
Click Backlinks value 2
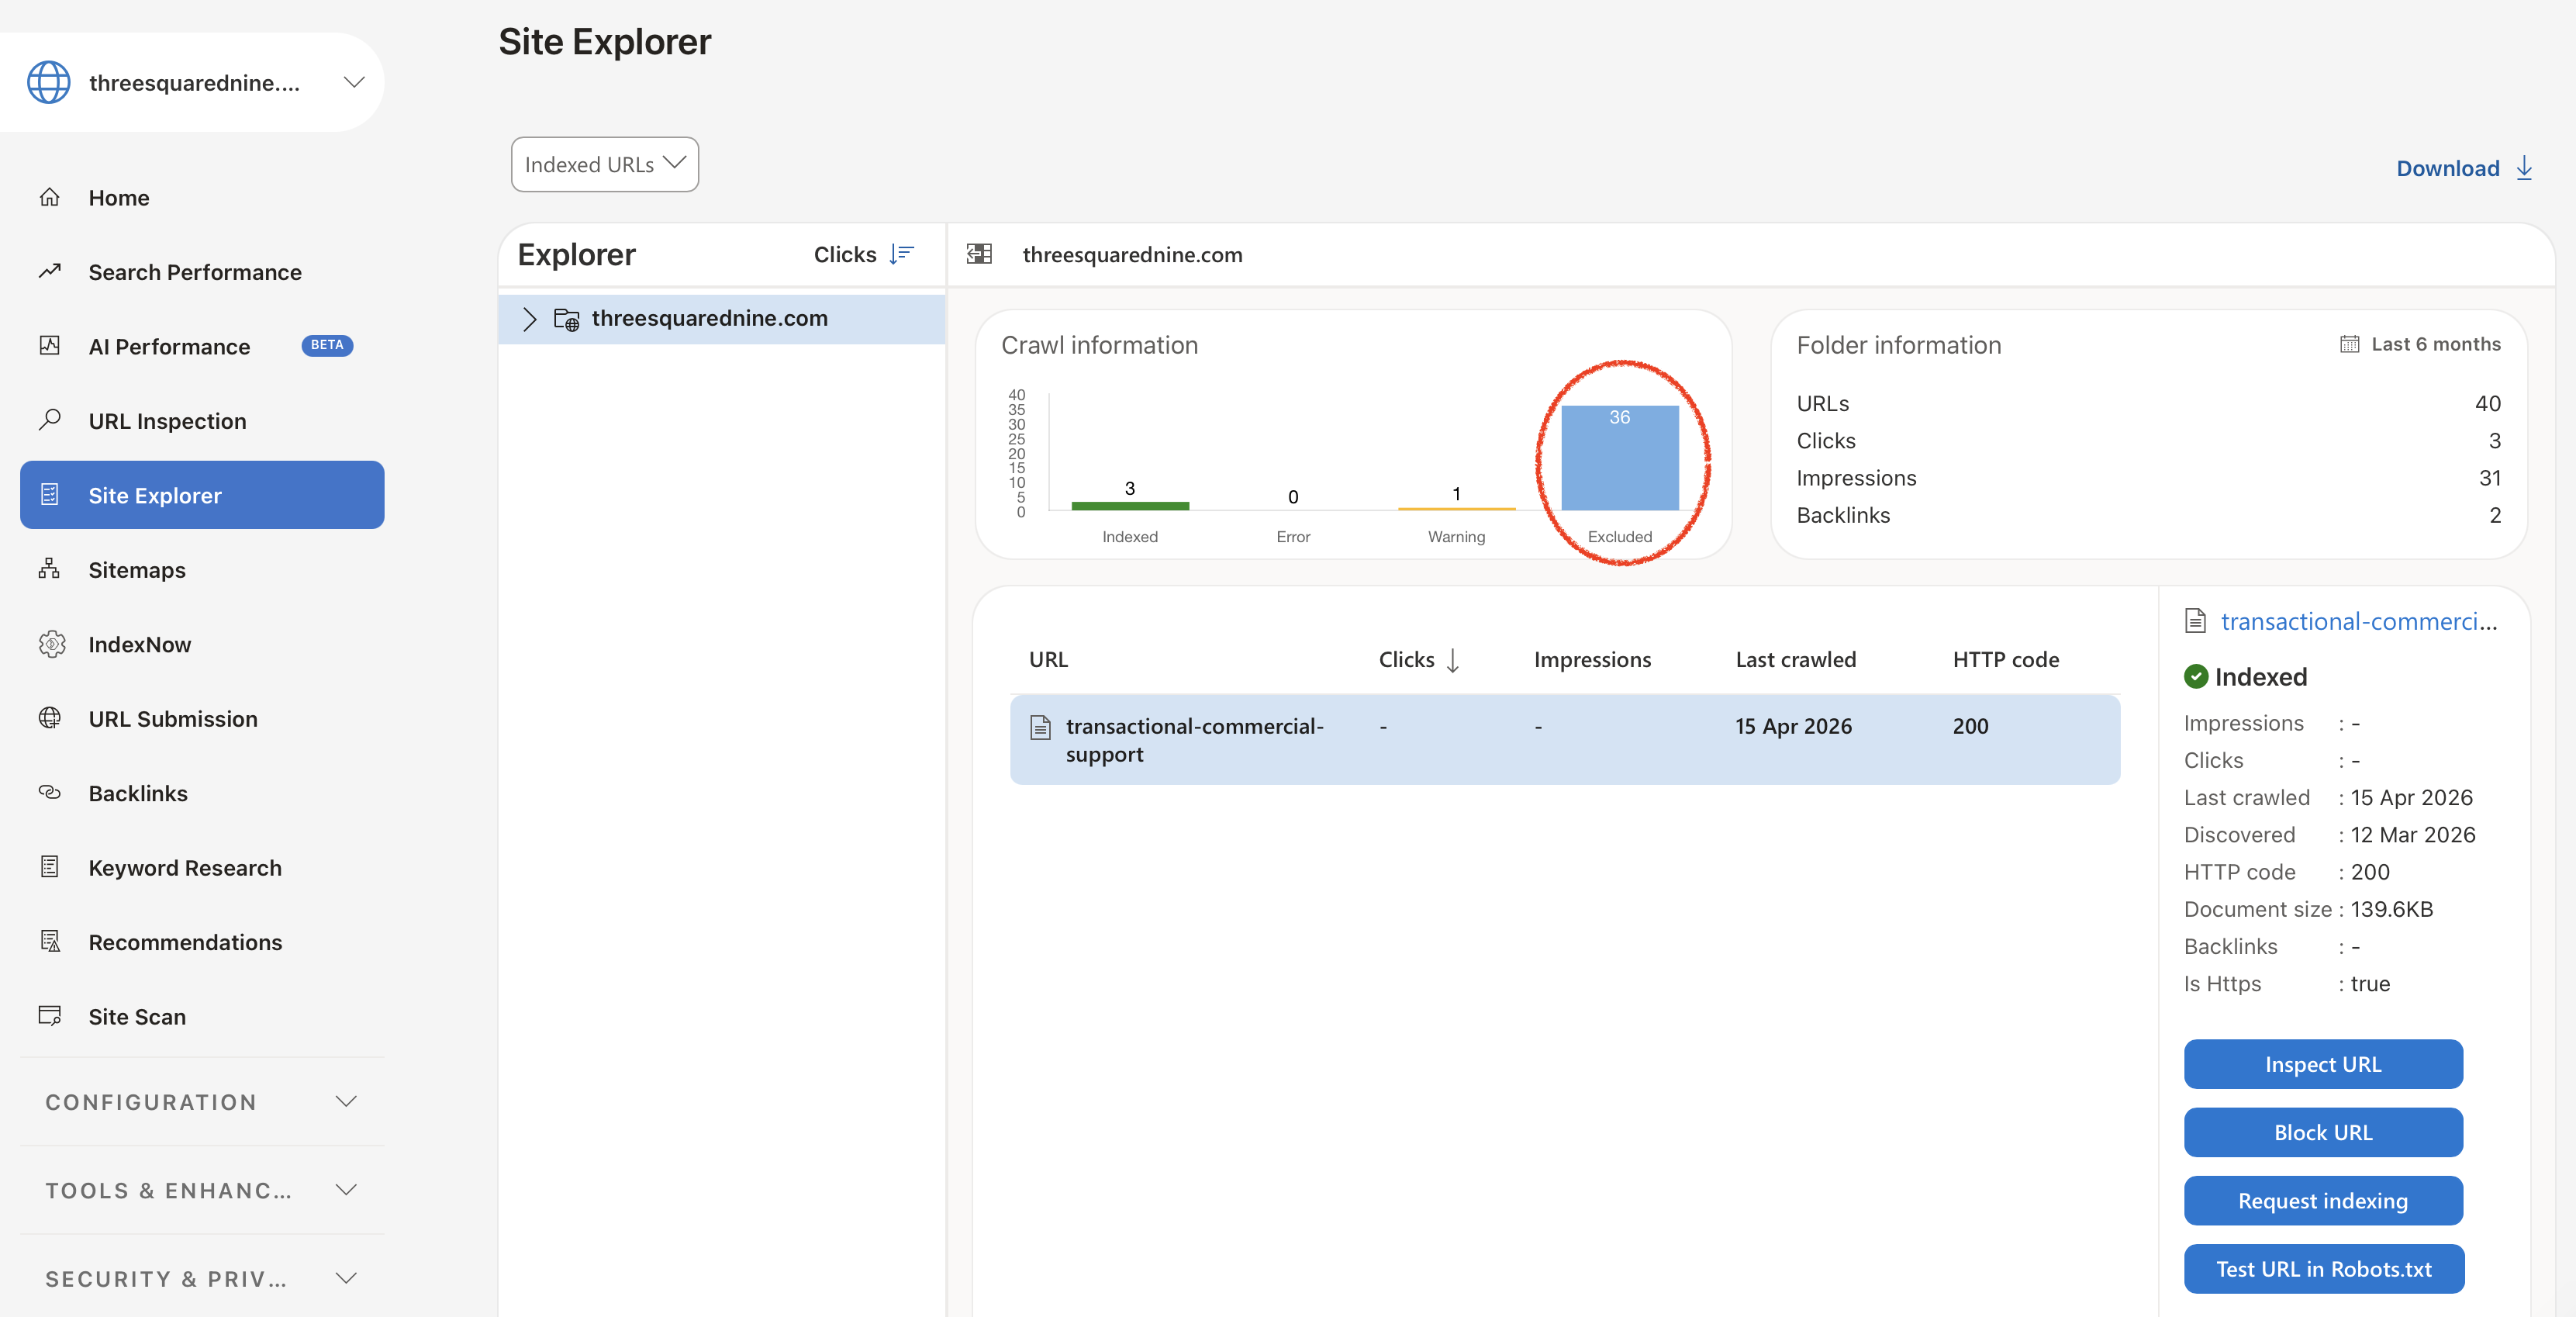2495,515
